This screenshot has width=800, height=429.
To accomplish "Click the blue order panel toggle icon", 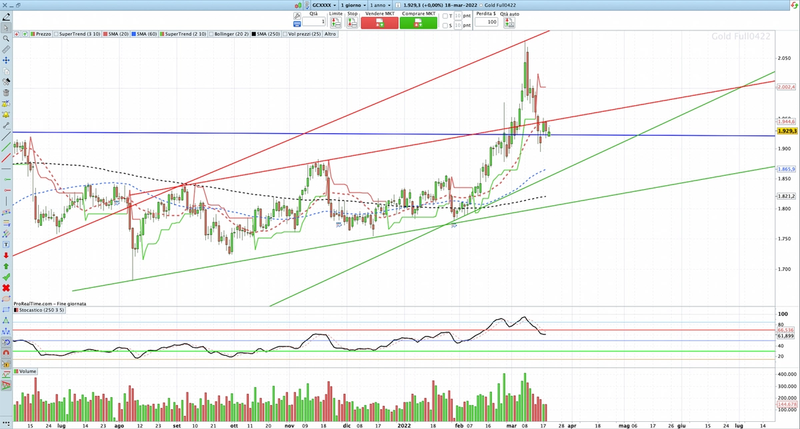I will (297, 24).
